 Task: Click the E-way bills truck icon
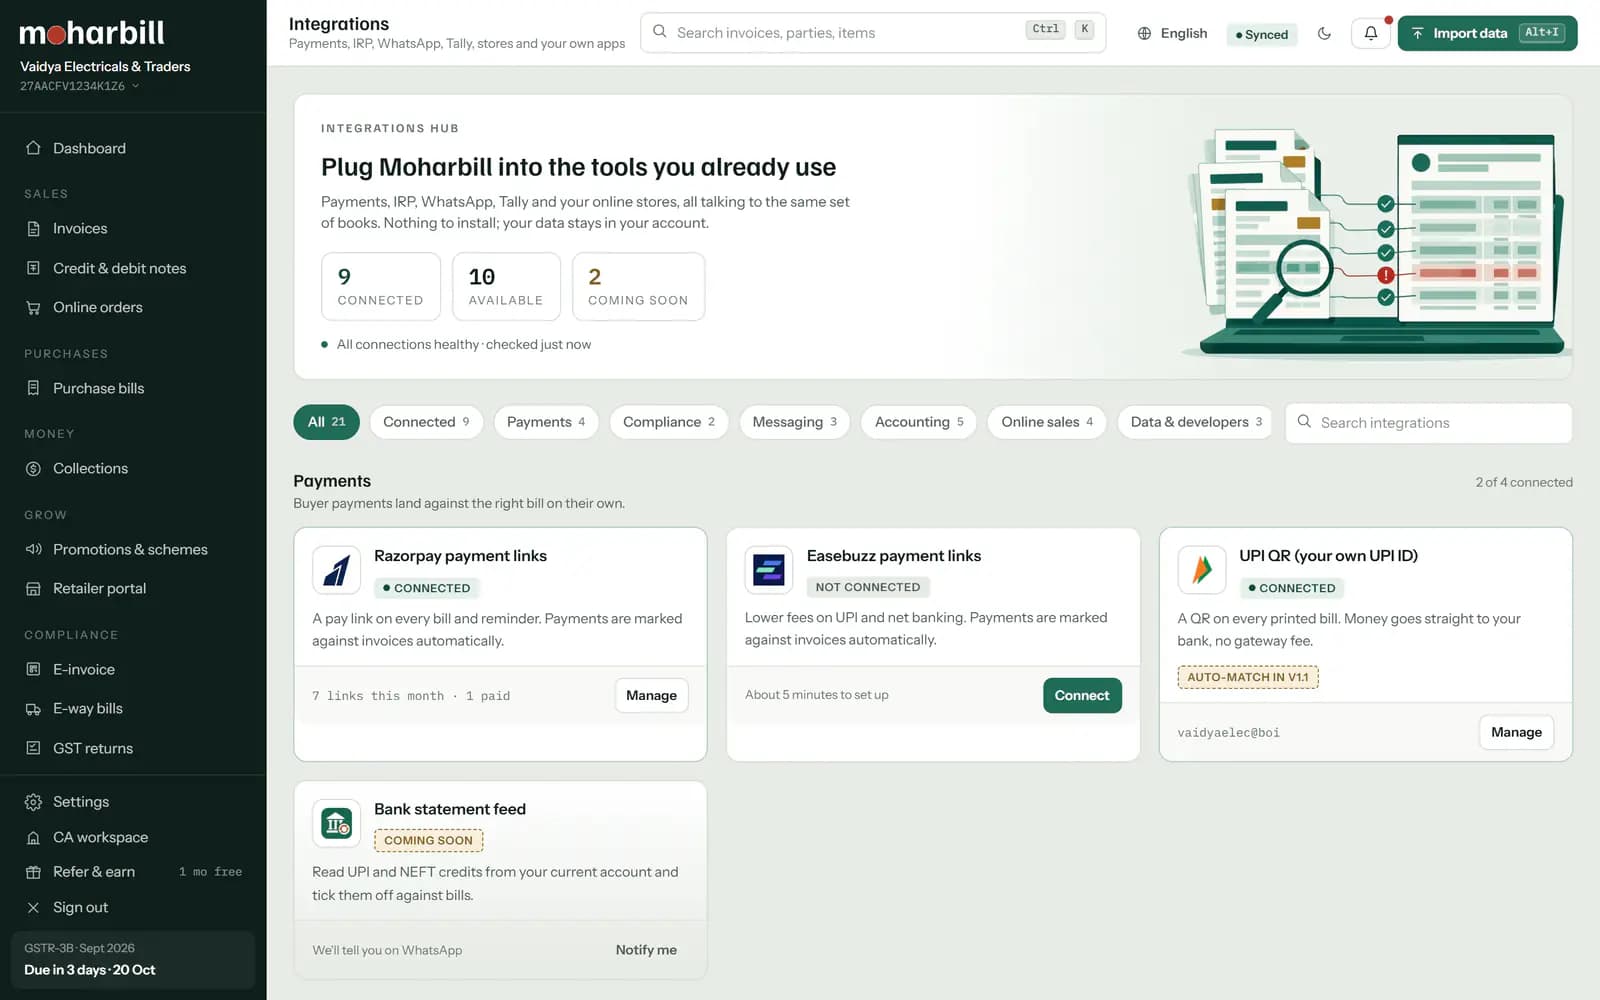33,708
